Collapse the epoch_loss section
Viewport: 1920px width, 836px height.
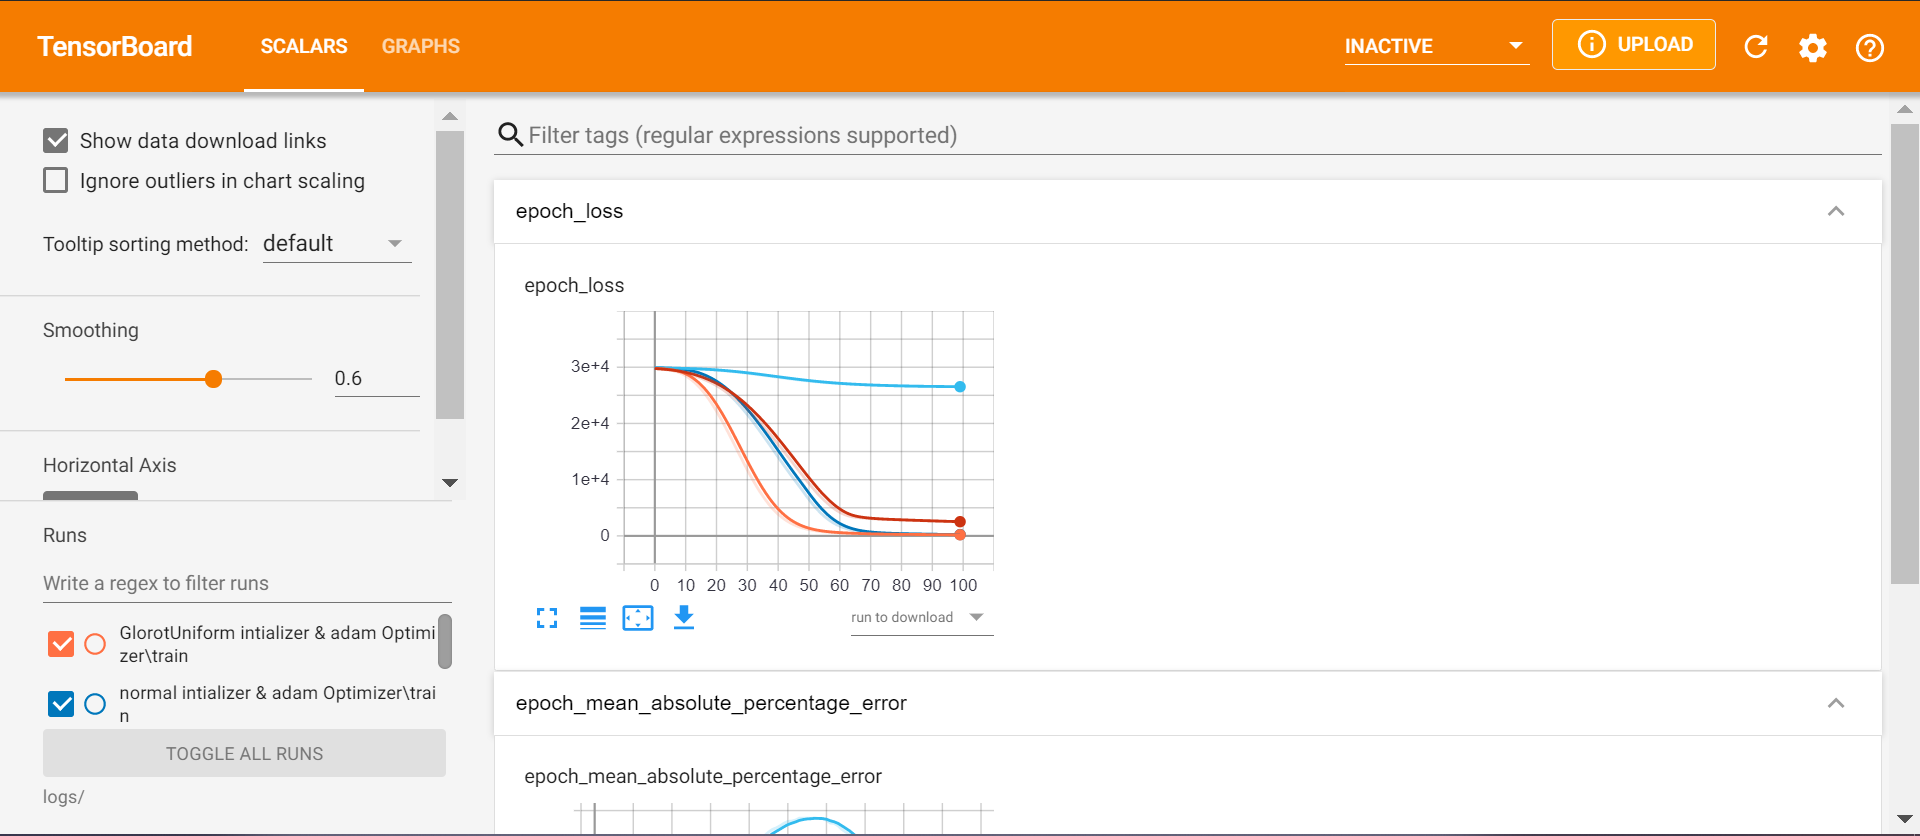pyautogui.click(x=1835, y=211)
